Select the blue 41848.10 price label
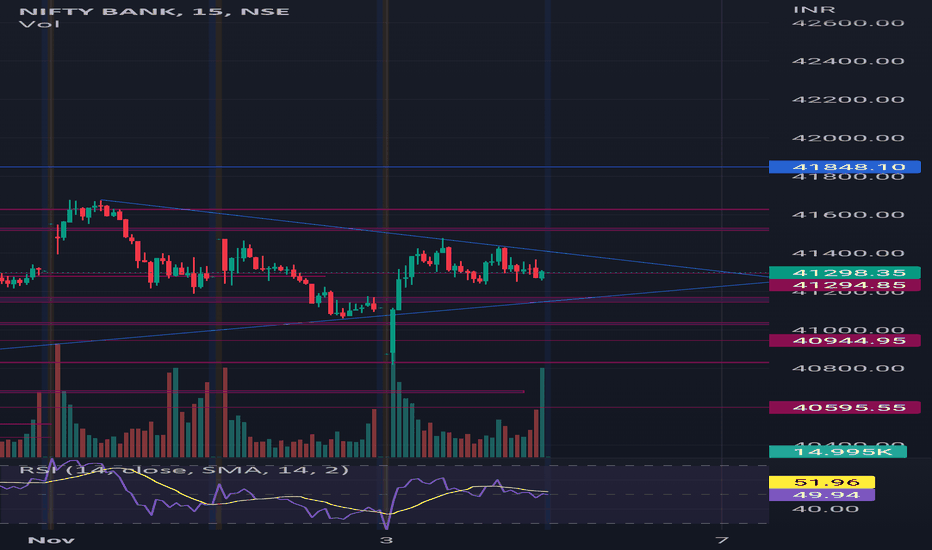932x550 pixels. [845, 167]
